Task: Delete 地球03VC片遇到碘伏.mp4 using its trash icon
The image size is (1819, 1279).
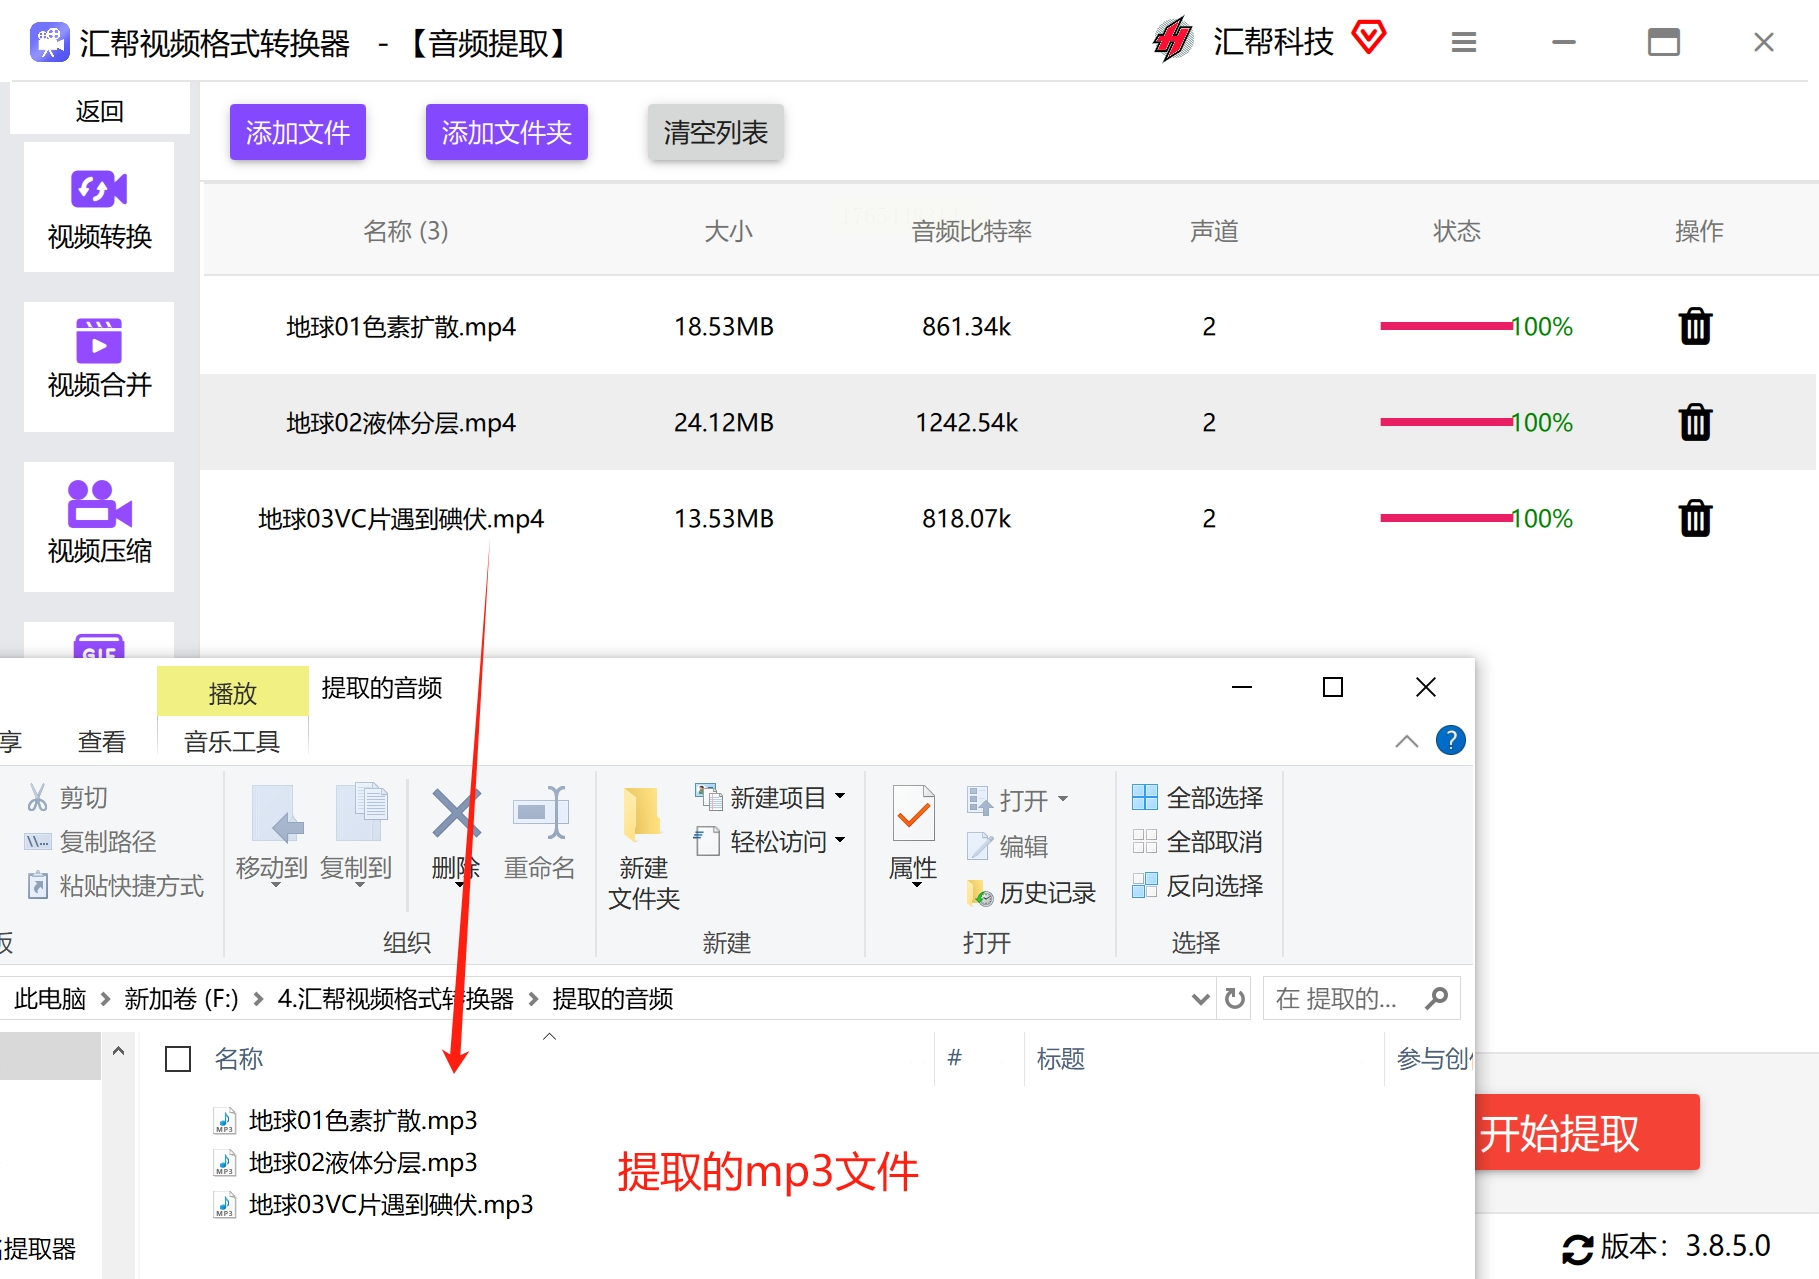Action: [x=1695, y=519]
